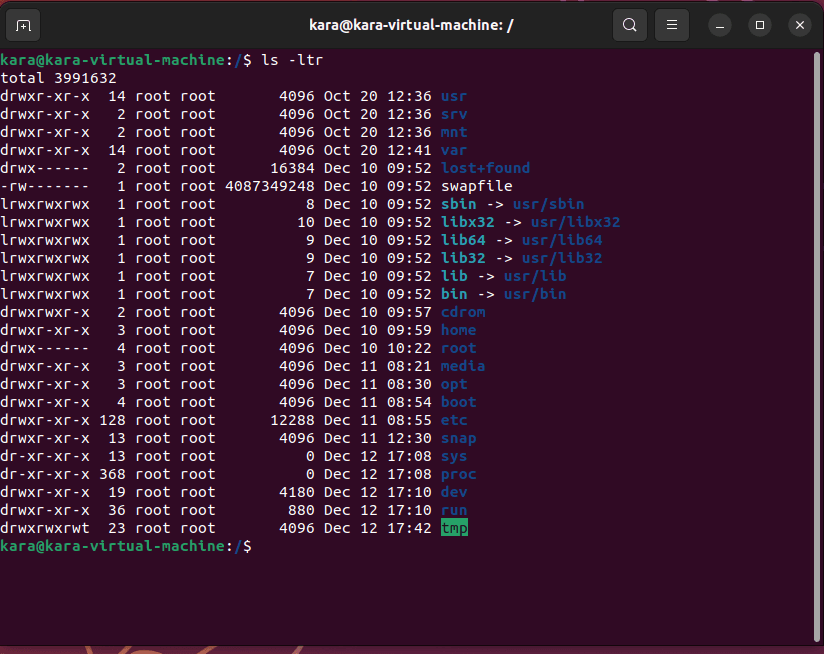This screenshot has height=654, width=824.
Task: Click the highlighted tmp directory name
Action: tap(454, 528)
